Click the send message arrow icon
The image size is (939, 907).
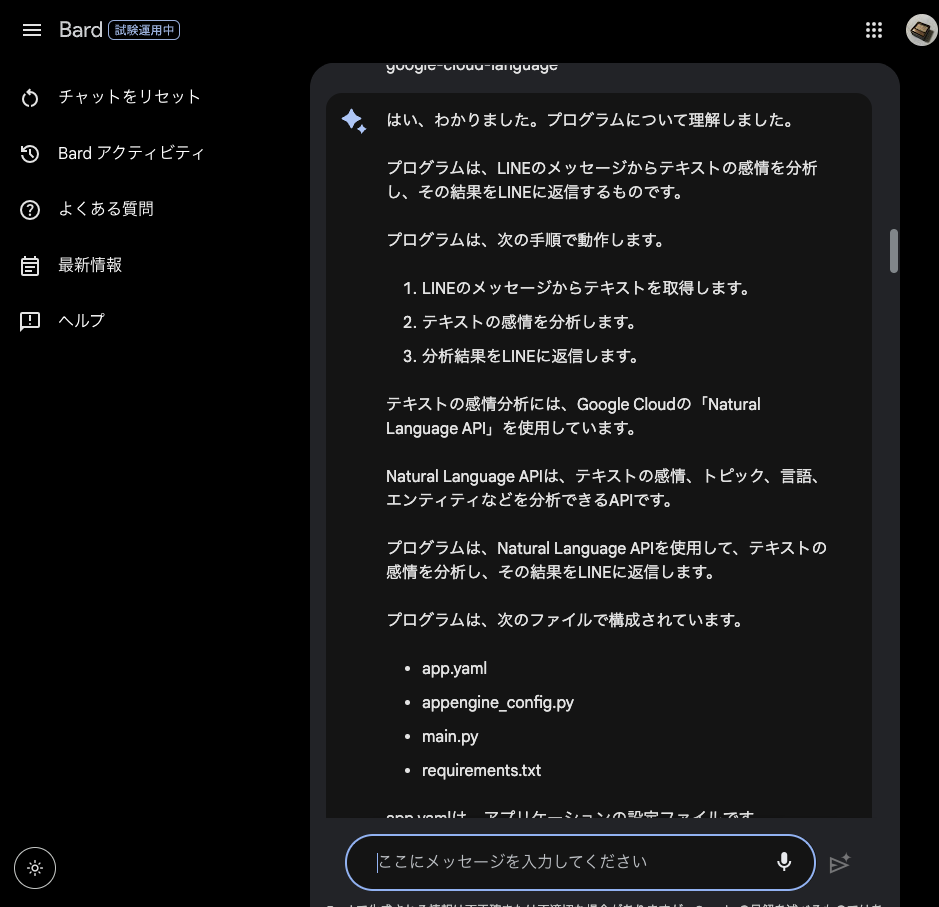(840, 863)
